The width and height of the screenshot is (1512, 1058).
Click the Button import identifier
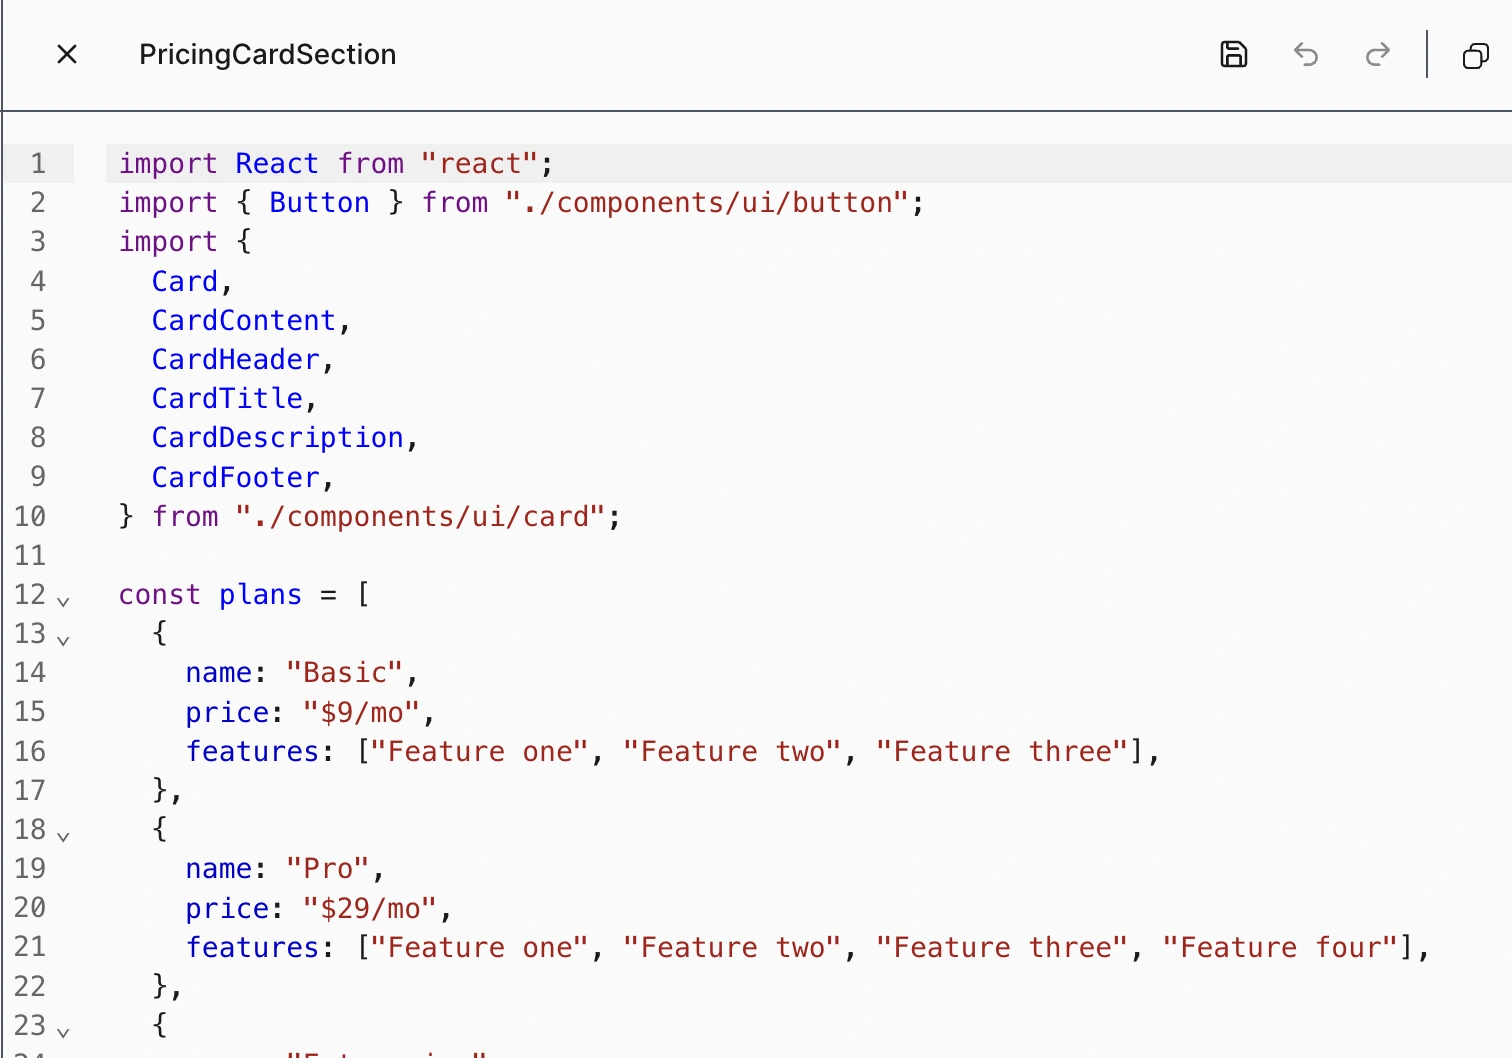click(320, 202)
